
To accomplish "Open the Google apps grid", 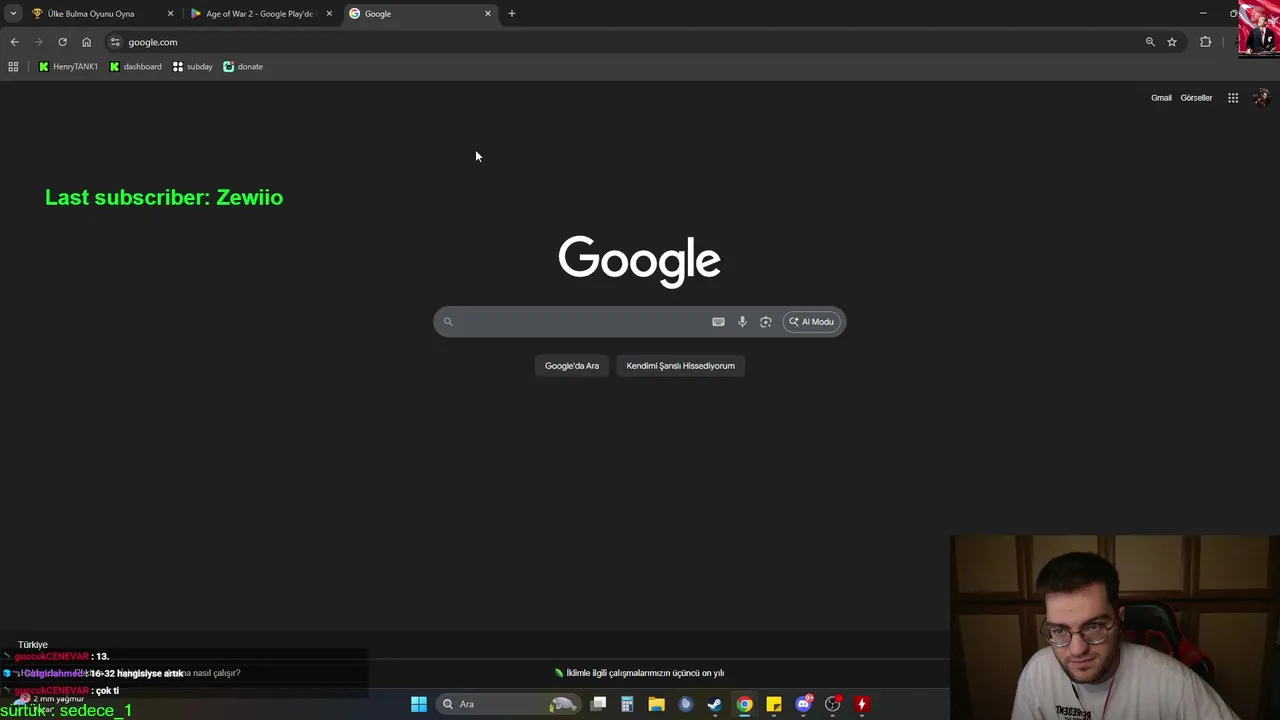I will click(x=1233, y=98).
